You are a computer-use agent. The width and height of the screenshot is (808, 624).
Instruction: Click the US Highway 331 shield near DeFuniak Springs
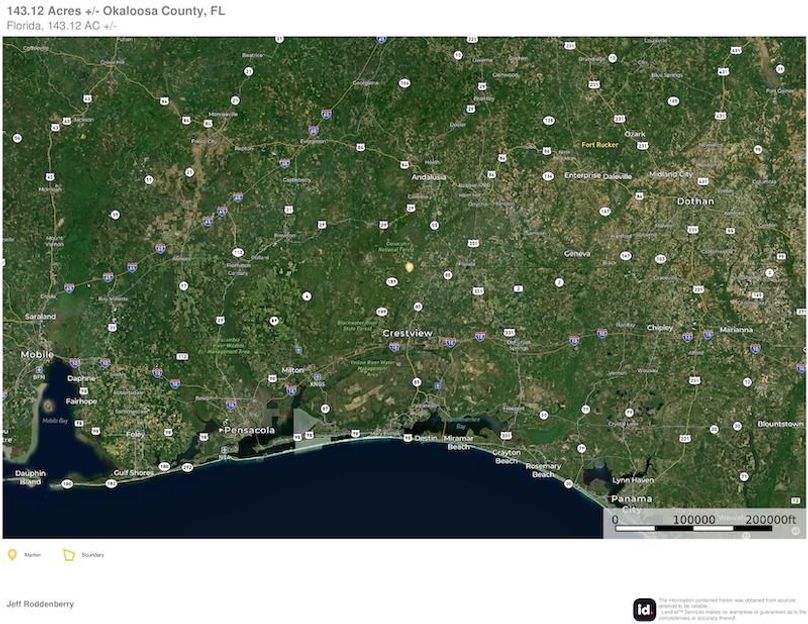509,331
